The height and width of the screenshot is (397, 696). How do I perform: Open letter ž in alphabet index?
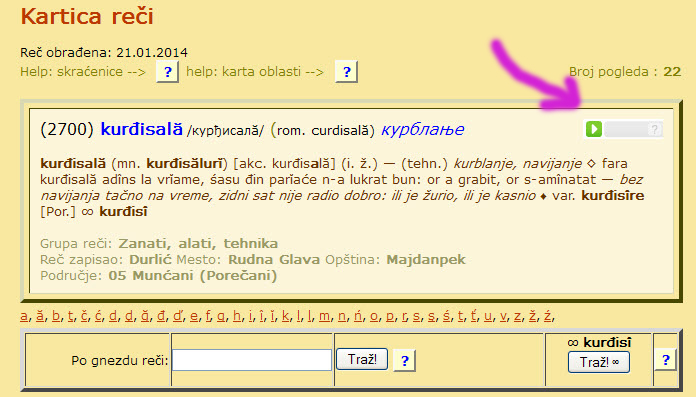coord(532,316)
